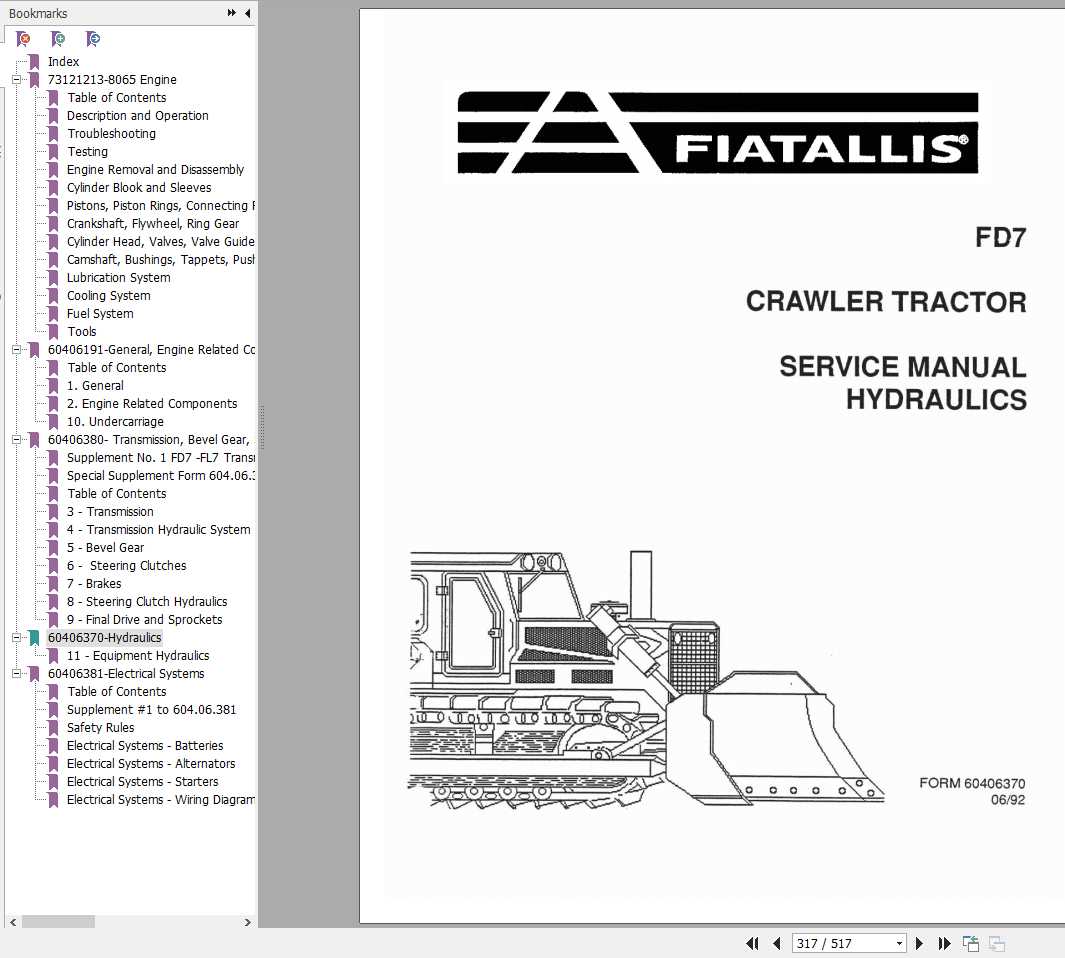1065x958 pixels.
Task: Select 60406191-General, Engine Related bookmark
Action: click(x=151, y=349)
